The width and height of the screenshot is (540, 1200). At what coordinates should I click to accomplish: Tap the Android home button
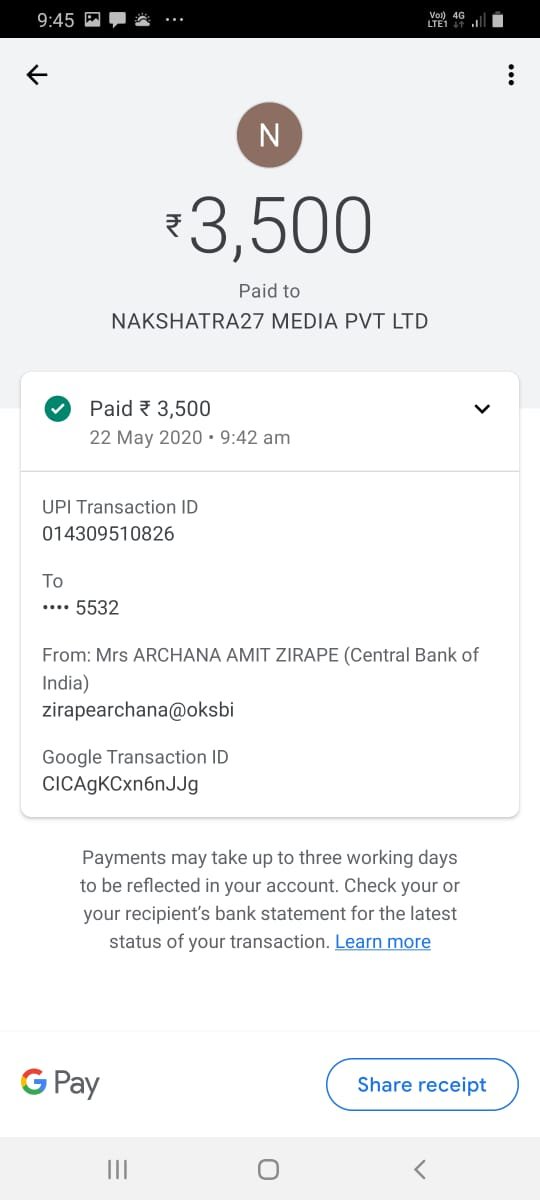point(268,1169)
